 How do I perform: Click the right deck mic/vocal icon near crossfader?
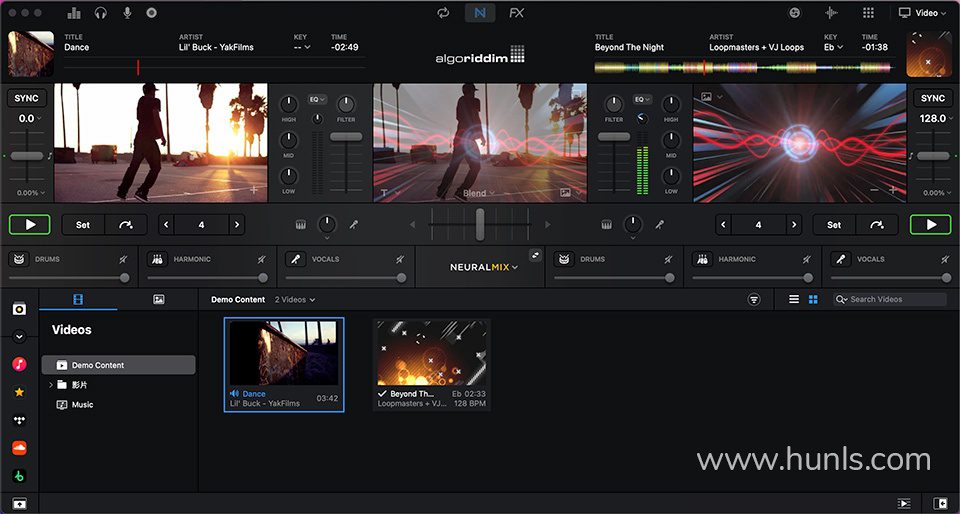click(x=659, y=225)
